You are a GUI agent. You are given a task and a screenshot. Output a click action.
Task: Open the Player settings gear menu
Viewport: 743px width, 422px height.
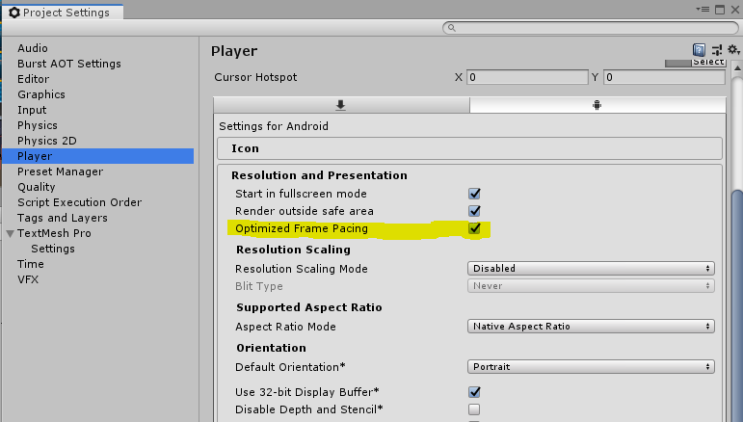point(734,49)
